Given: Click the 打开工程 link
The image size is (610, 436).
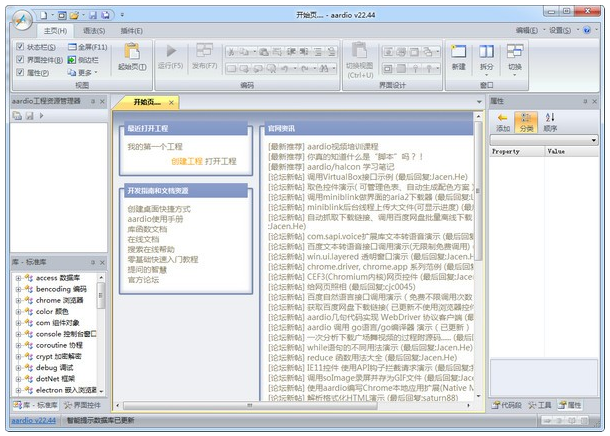Looking at the screenshot, I should (x=221, y=161).
